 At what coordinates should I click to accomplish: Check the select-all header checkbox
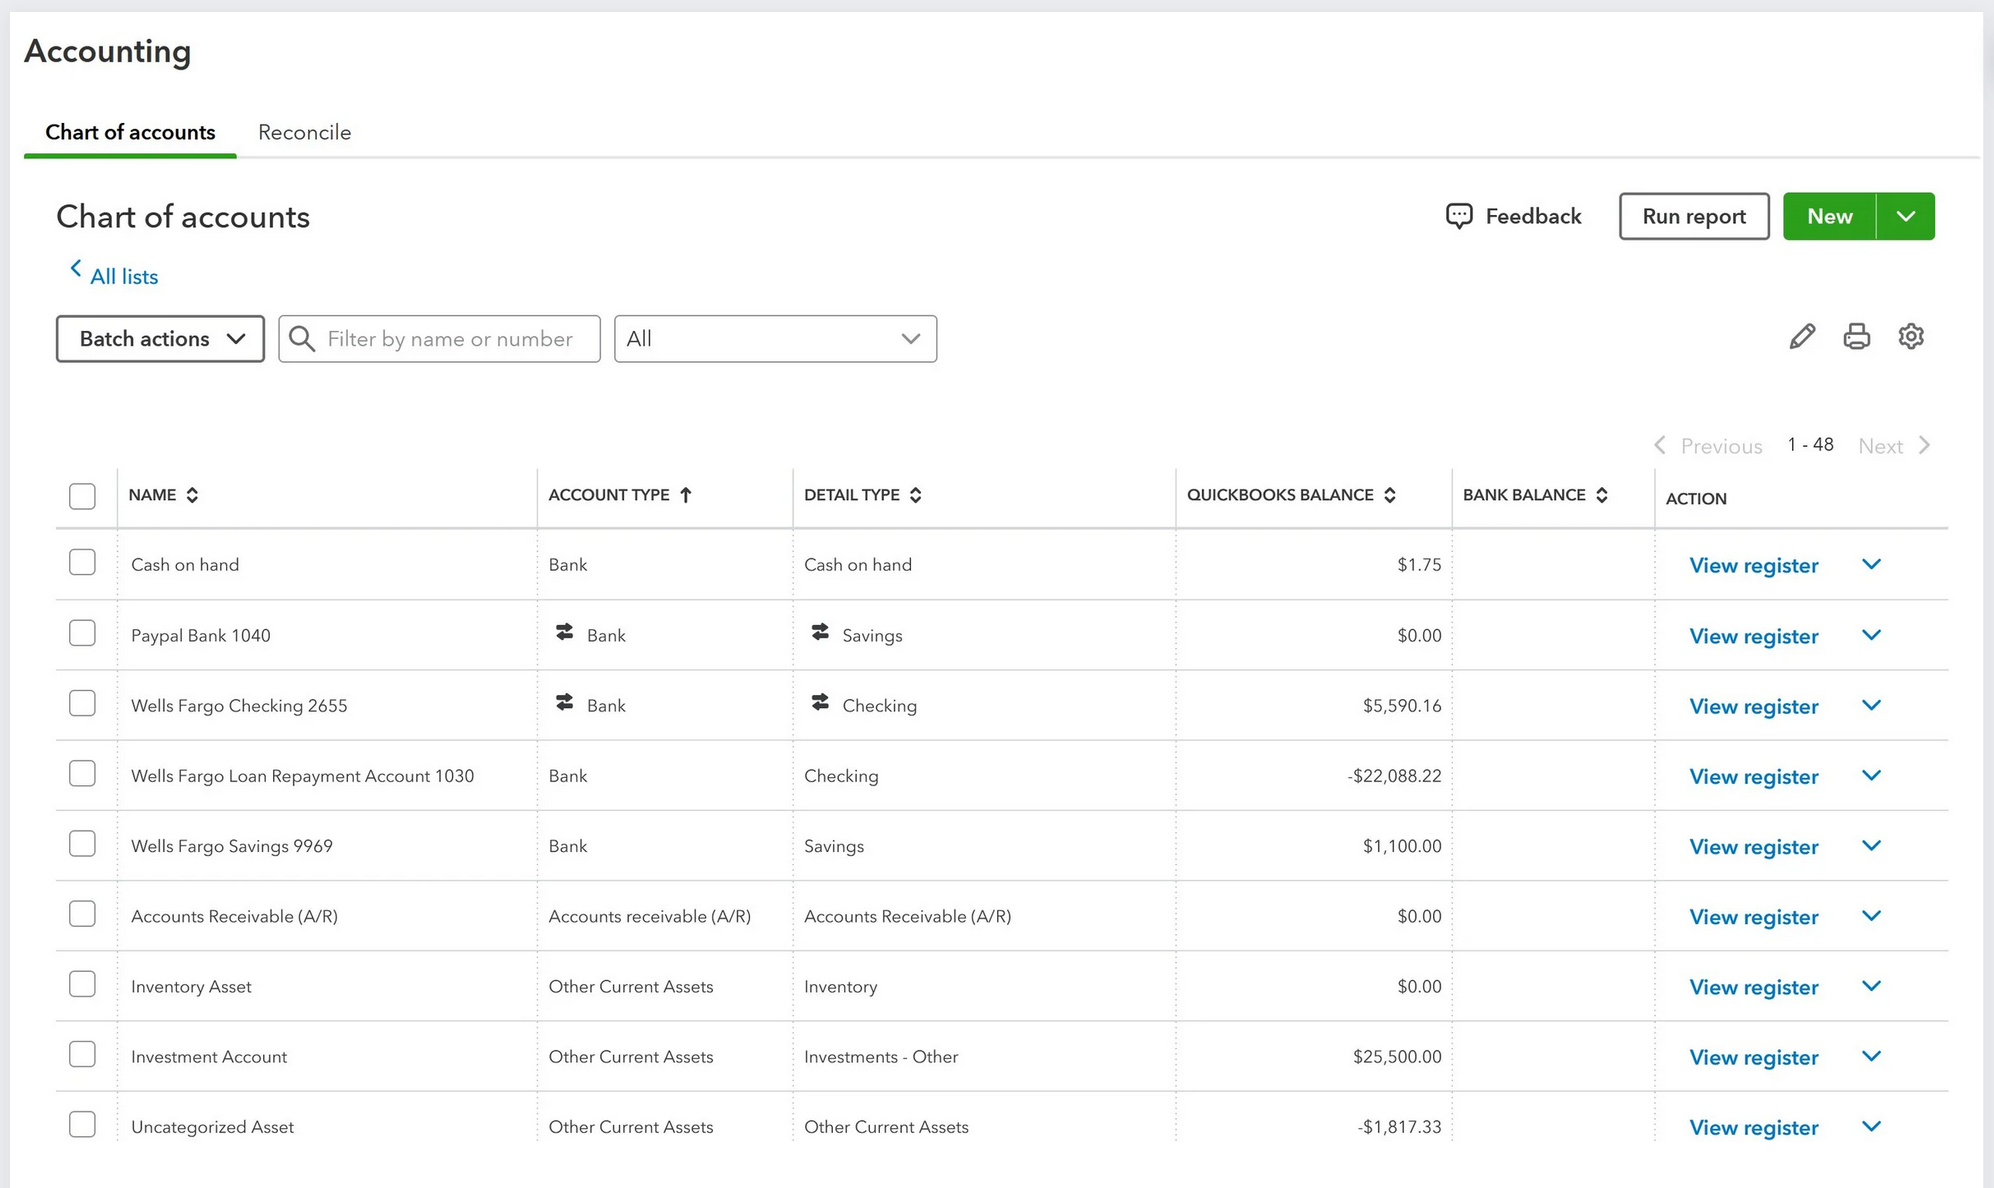coord(82,496)
